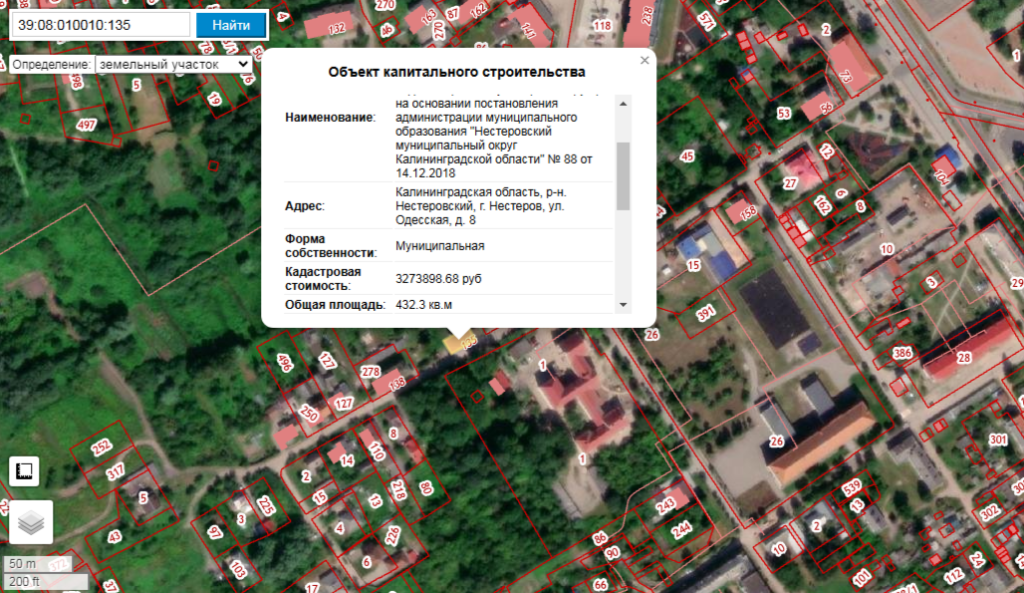The width and height of the screenshot is (1024, 593).
Task: Select parcel 386 on the map
Action: pos(902,354)
